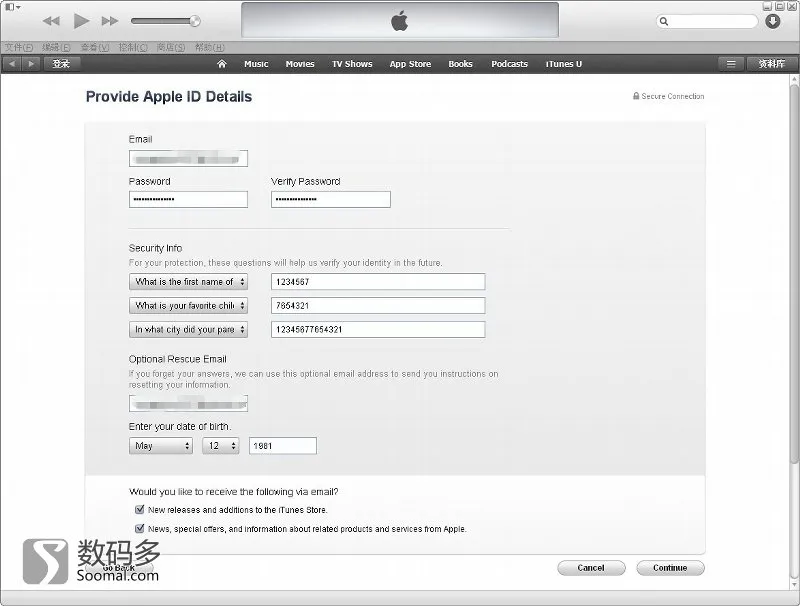Focus the Optional Rescue Email field
The image size is (800, 606).
pos(188,403)
